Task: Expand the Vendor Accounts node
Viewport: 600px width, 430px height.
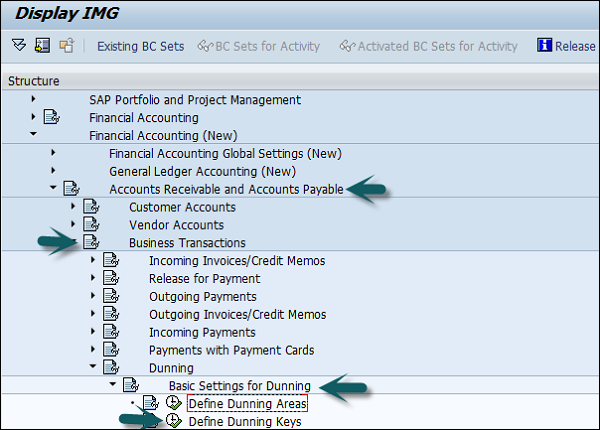Action: point(73,225)
